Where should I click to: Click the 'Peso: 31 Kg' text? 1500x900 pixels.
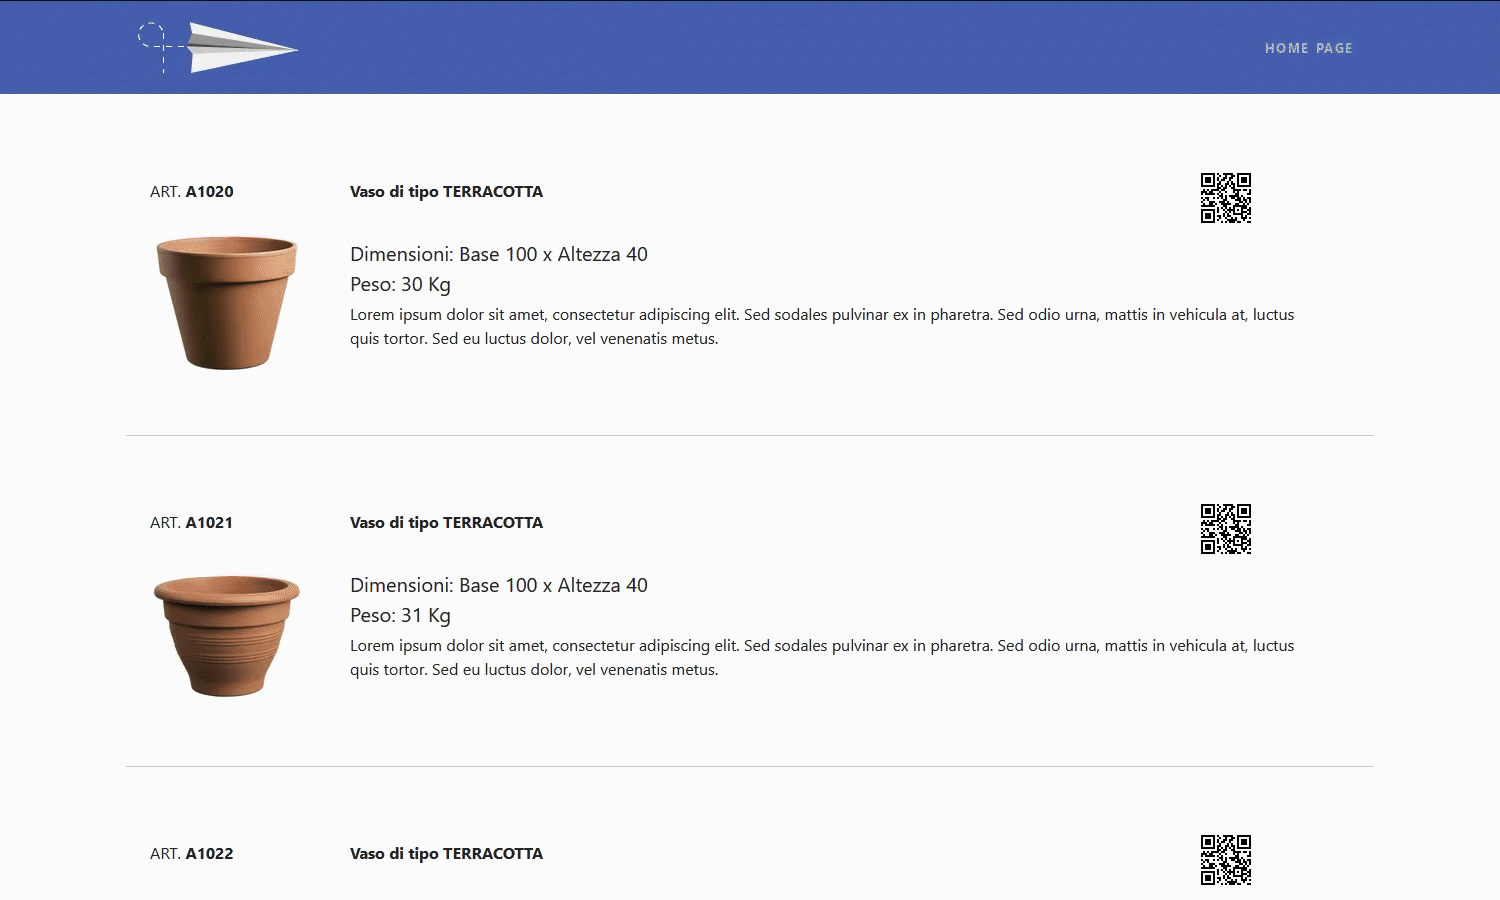(400, 616)
